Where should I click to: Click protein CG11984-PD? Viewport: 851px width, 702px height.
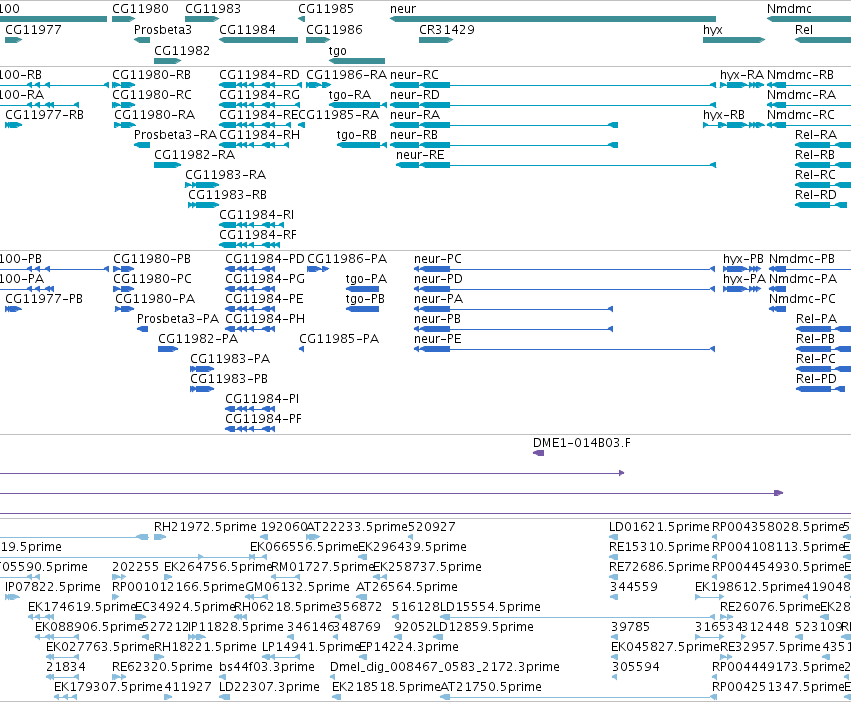(x=265, y=258)
